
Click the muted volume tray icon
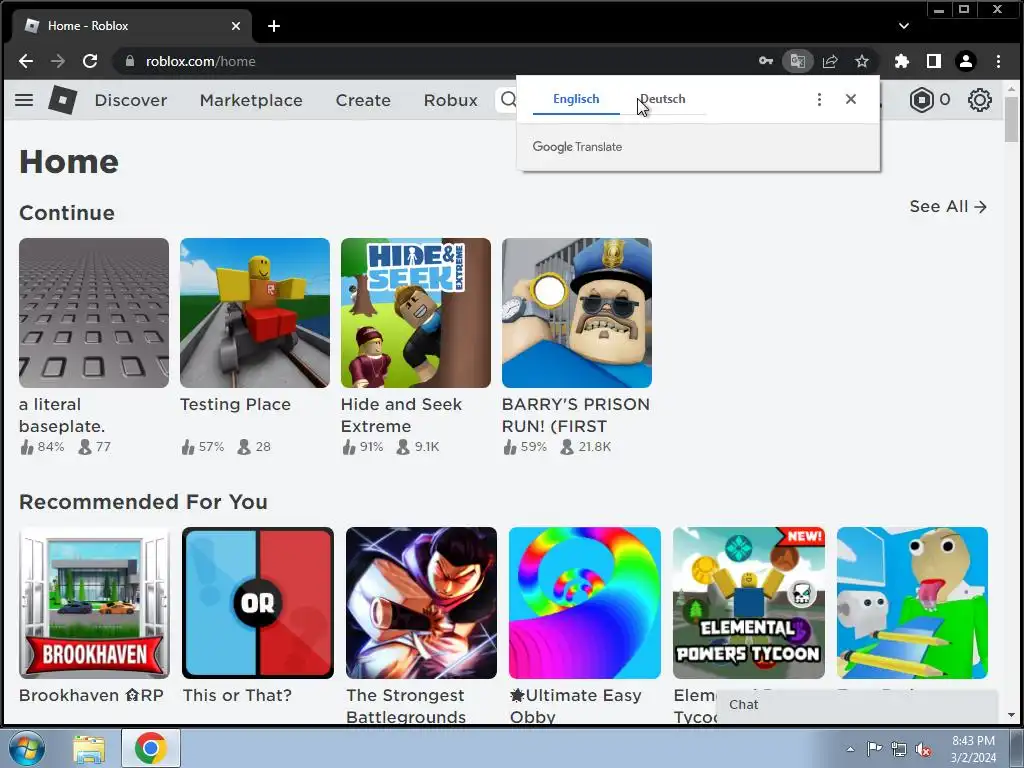coord(923,749)
